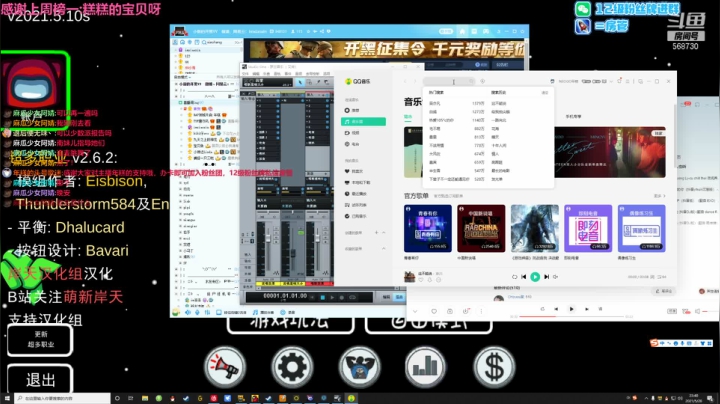This screenshot has height=404, width=720.
Task: Click the magnifier icon in QQ Music search box
Action: point(471,81)
